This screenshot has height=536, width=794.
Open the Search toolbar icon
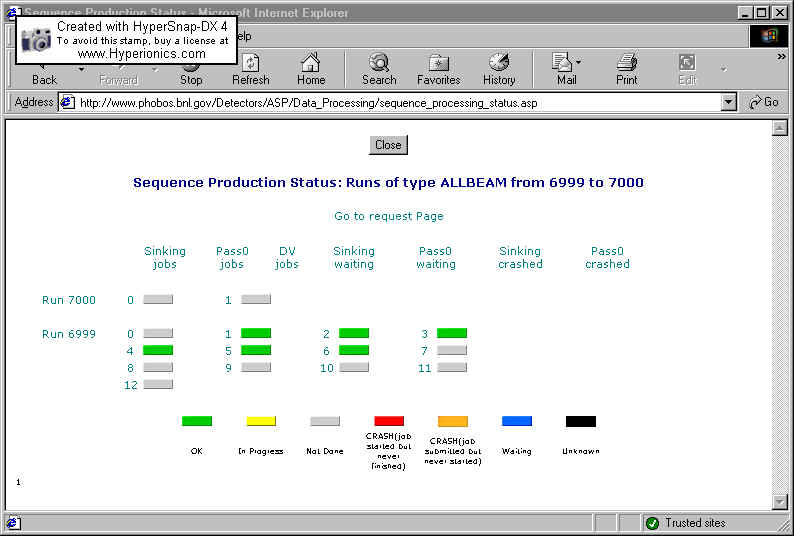click(x=379, y=70)
